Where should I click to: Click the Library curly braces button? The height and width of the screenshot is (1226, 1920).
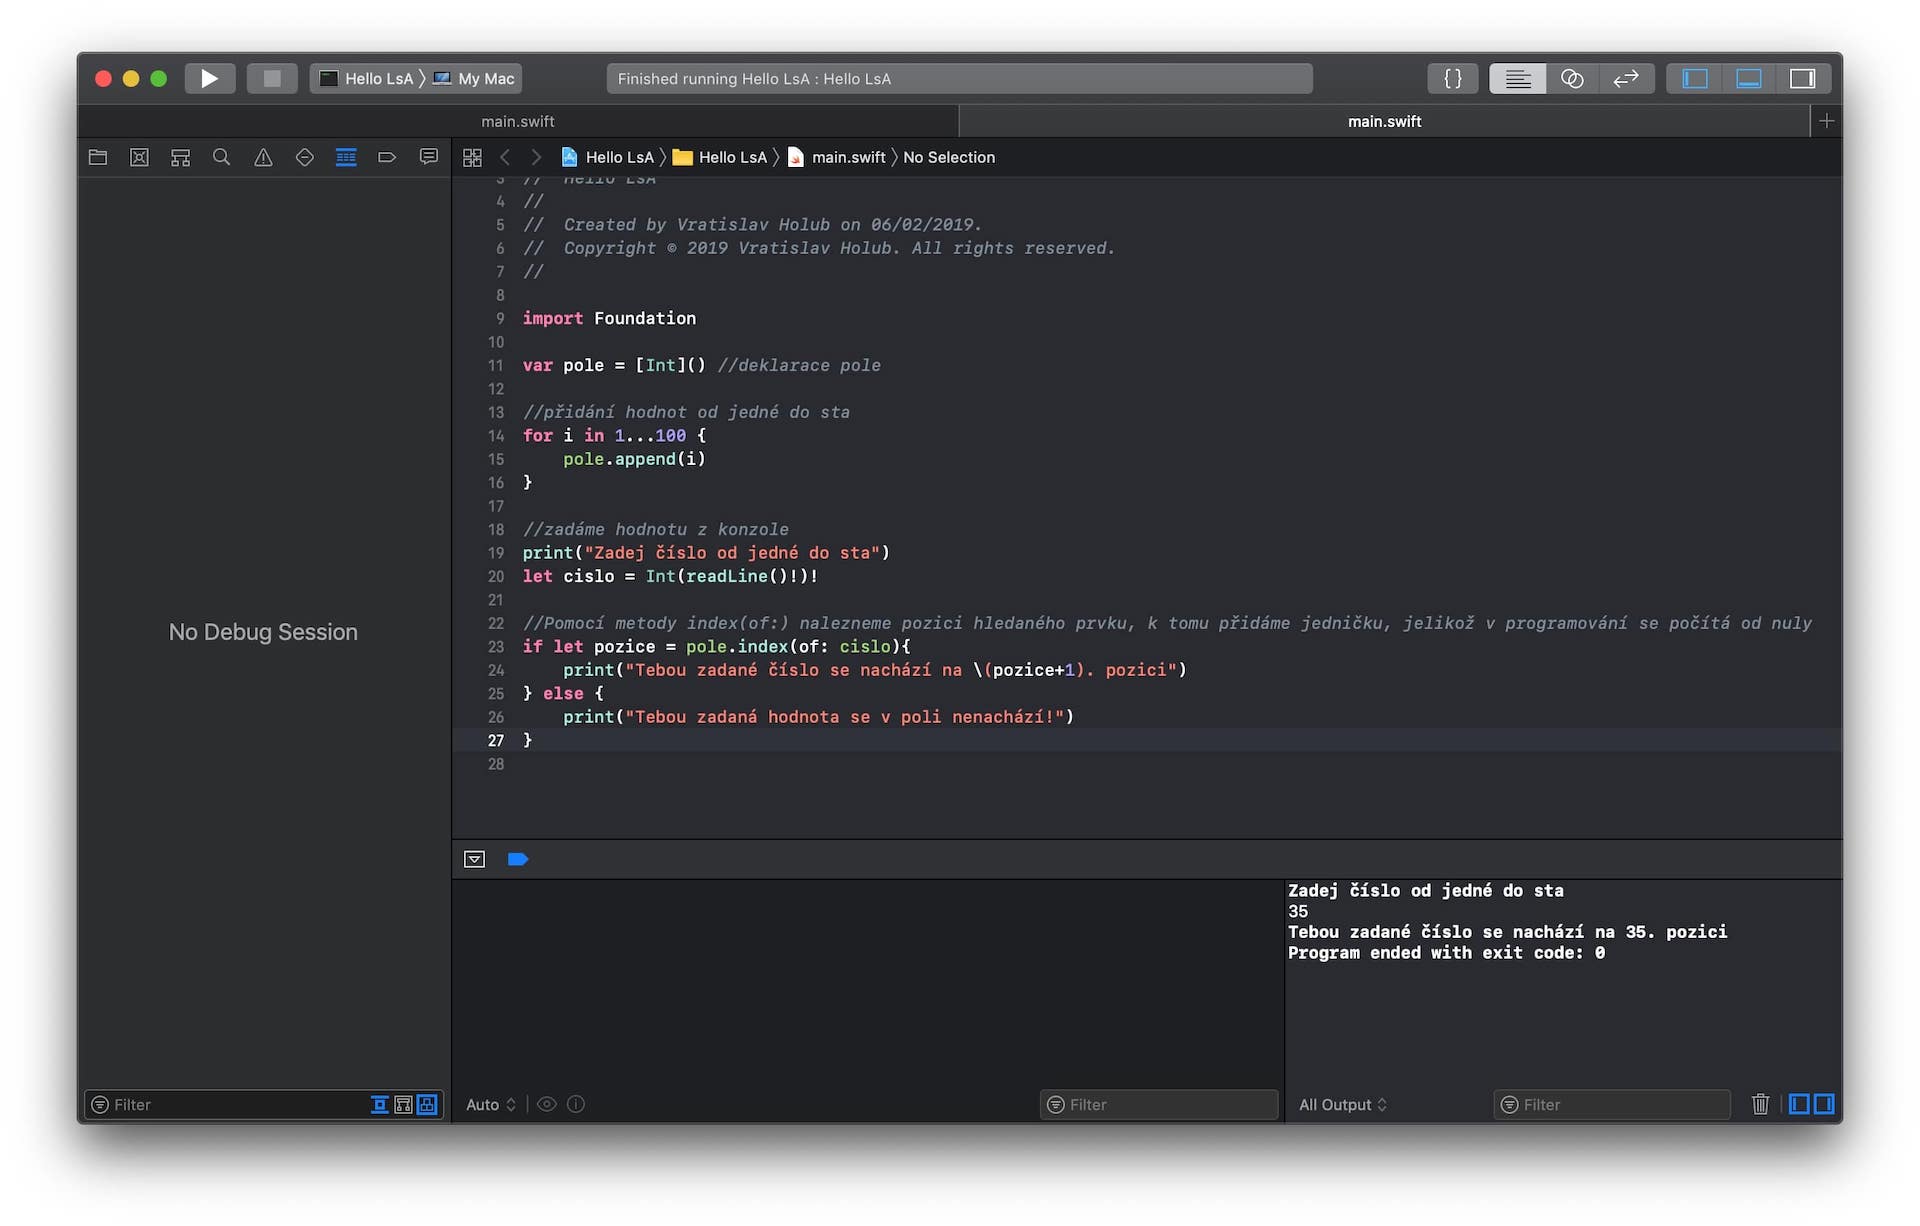tap(1452, 78)
